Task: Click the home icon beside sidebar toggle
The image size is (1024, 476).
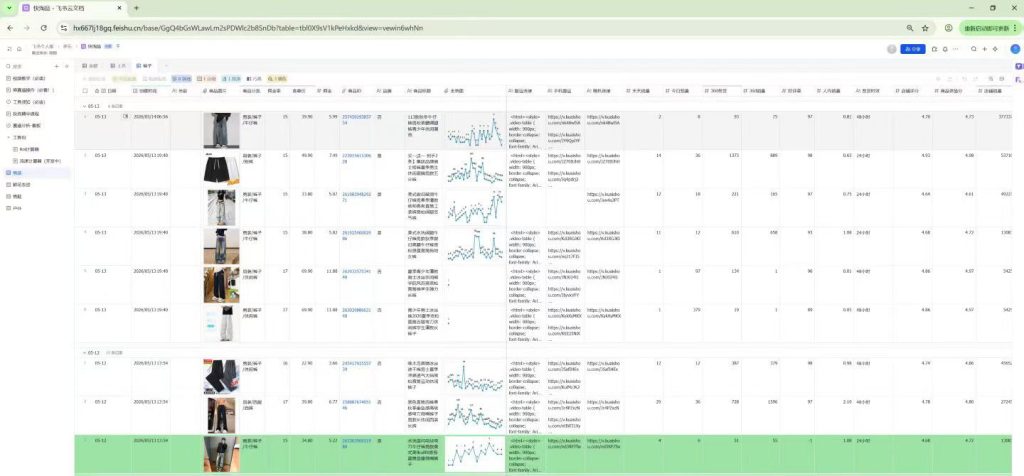Action: coord(19,49)
